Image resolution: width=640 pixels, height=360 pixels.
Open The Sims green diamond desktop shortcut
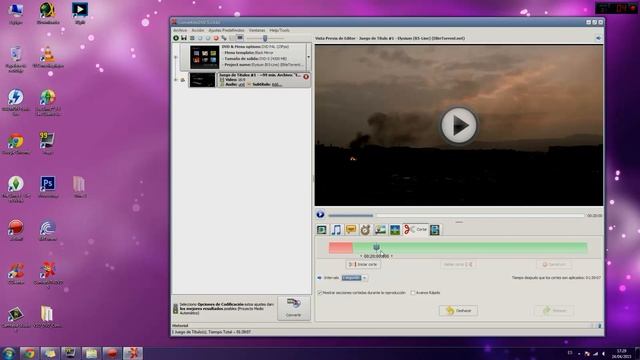click(16, 184)
